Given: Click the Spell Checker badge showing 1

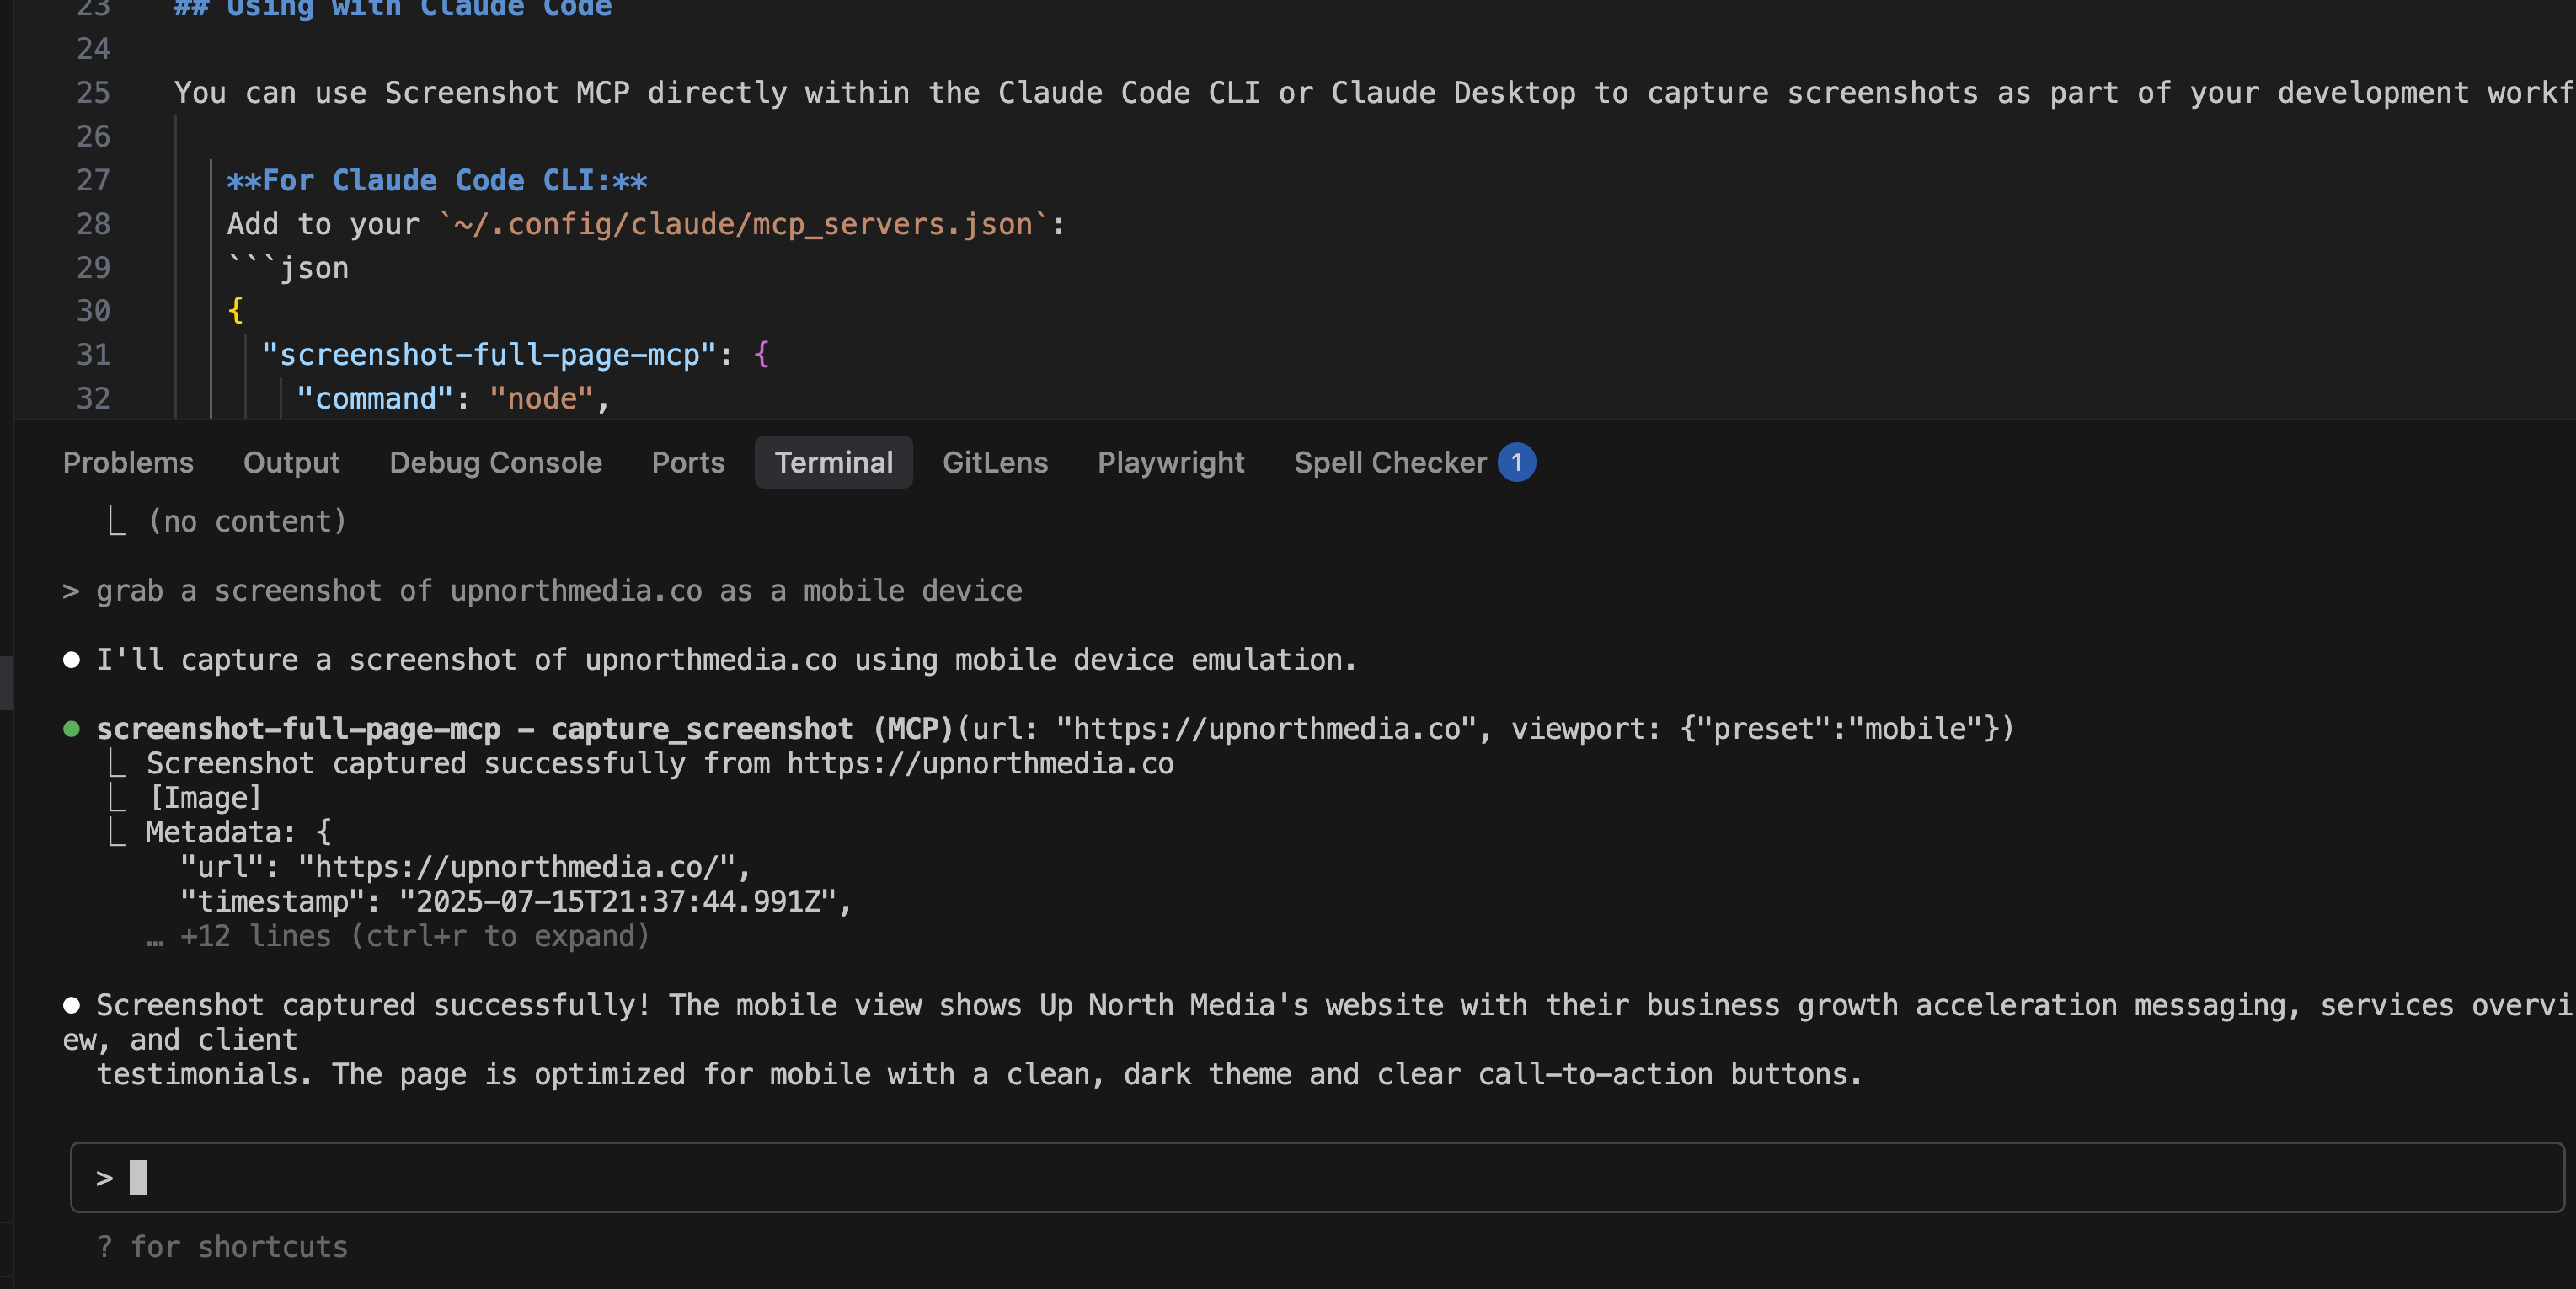Looking at the screenshot, I should 1516,462.
